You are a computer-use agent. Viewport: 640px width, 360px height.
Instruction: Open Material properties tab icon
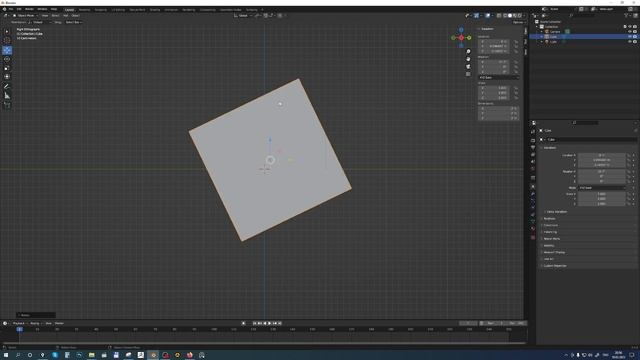coord(533,229)
